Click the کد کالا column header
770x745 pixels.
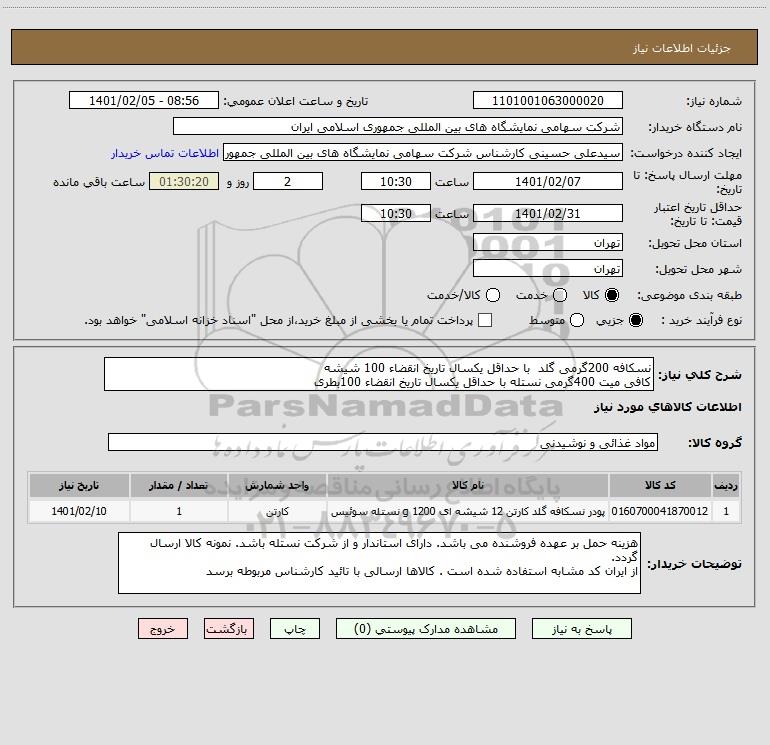pos(660,485)
